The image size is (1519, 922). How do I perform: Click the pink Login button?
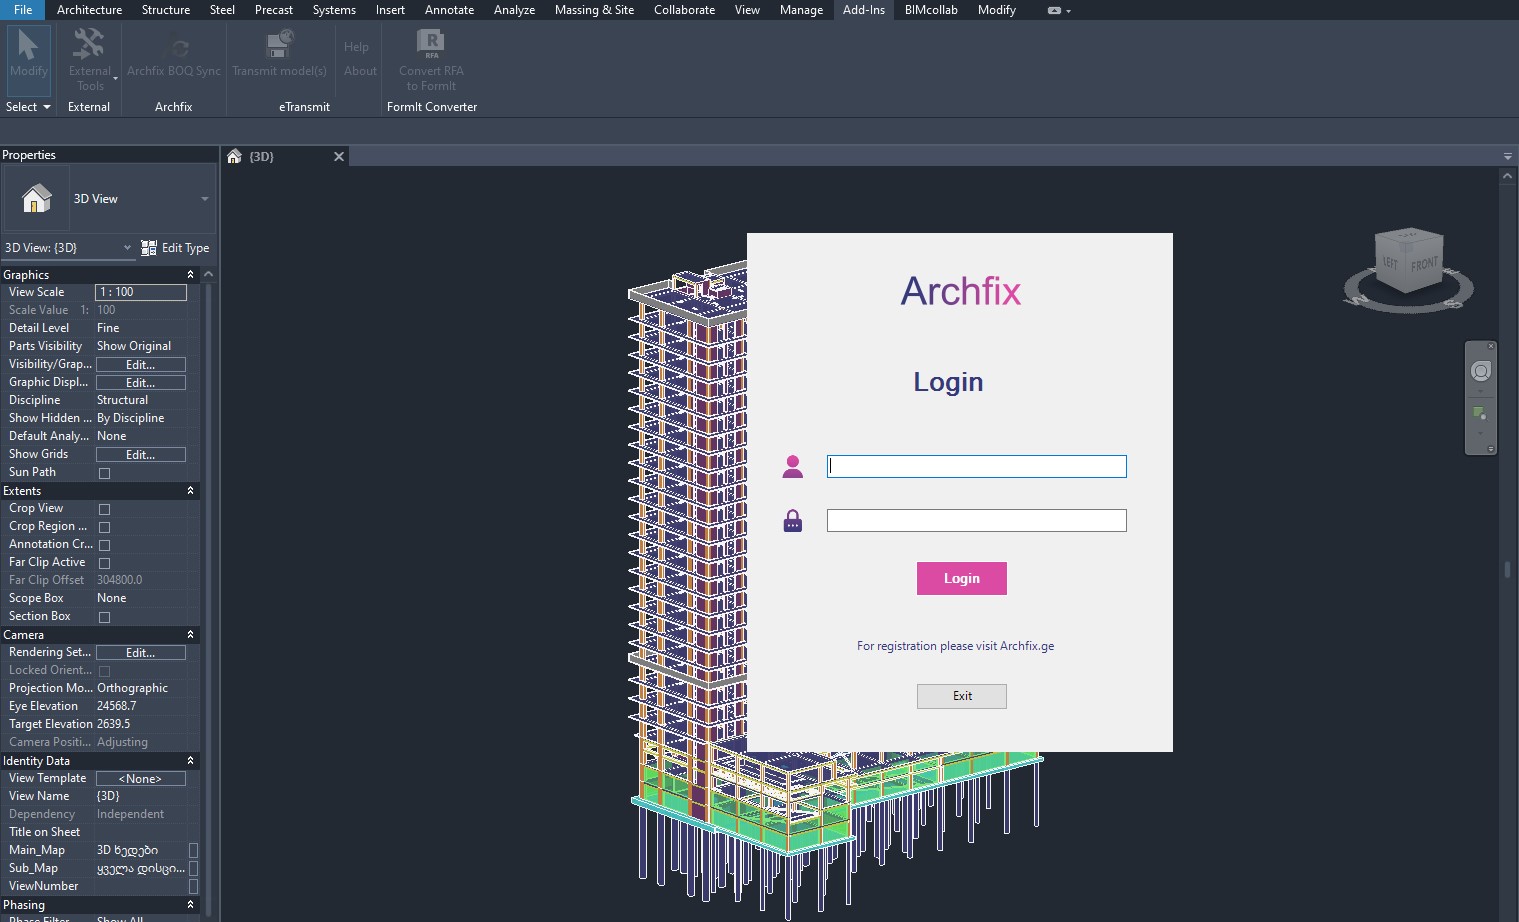[962, 578]
